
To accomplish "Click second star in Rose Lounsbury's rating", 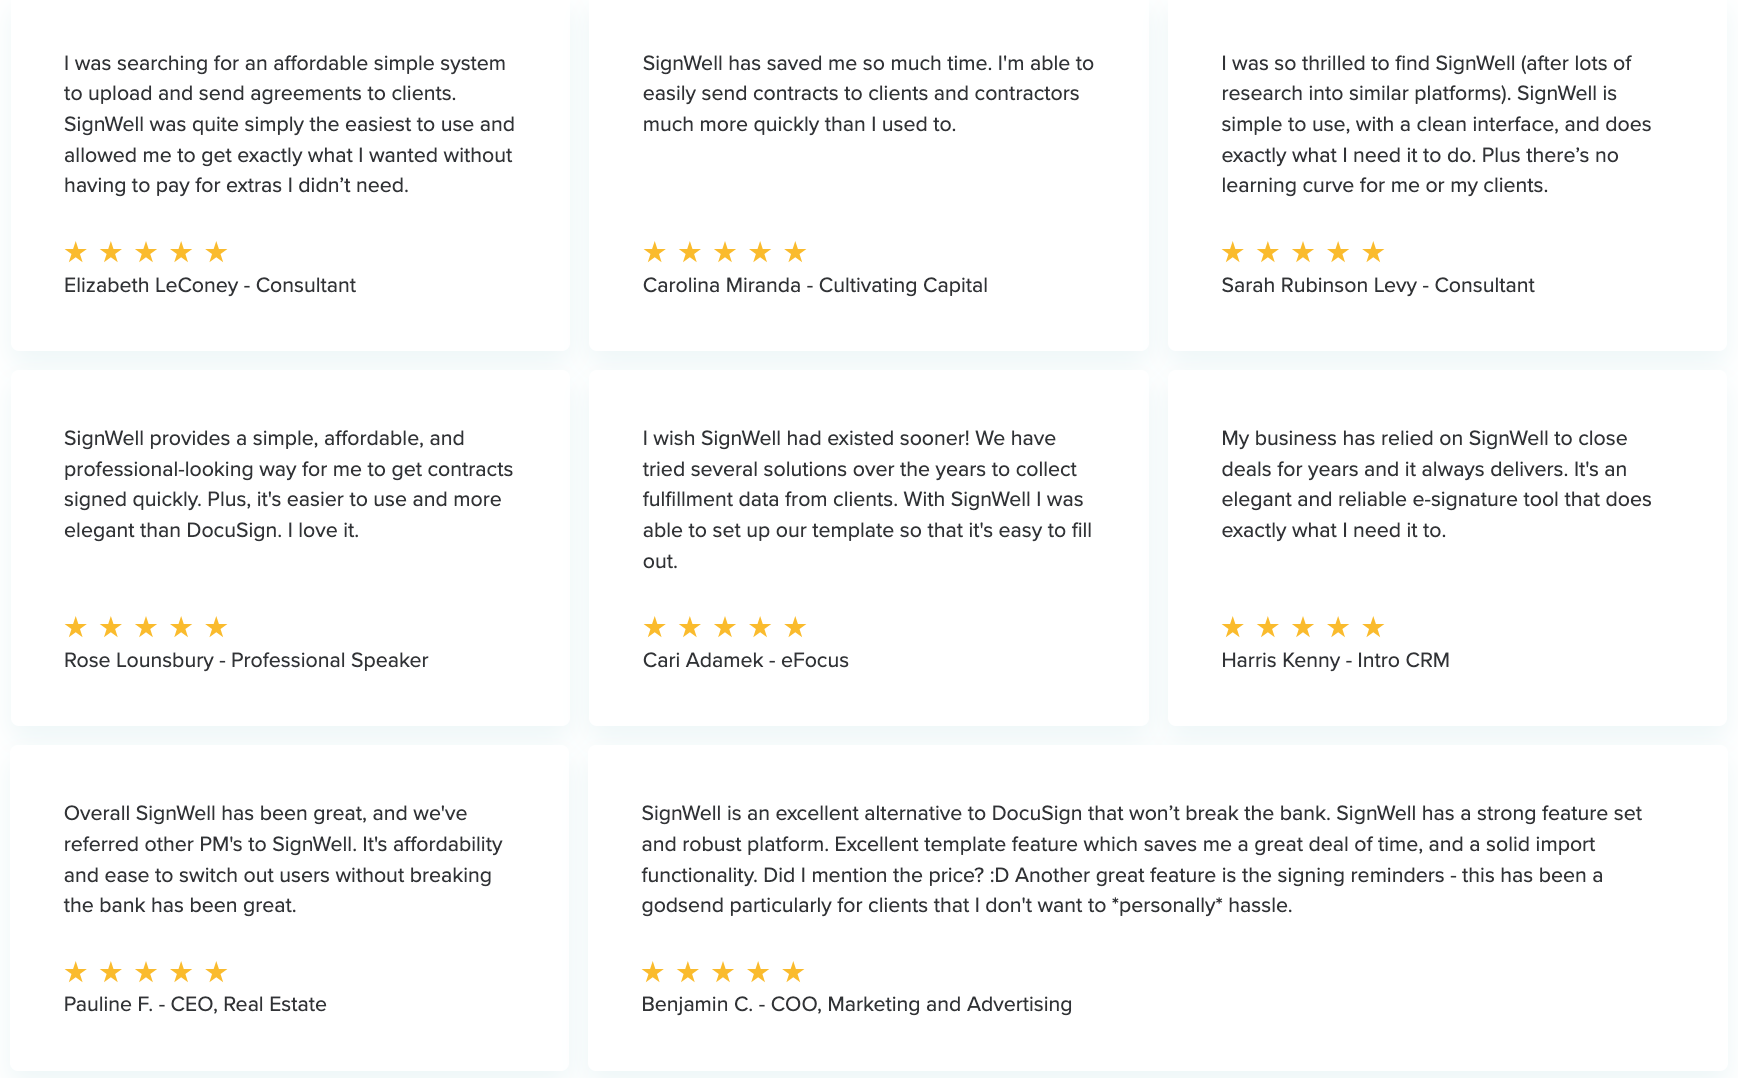I will [111, 627].
